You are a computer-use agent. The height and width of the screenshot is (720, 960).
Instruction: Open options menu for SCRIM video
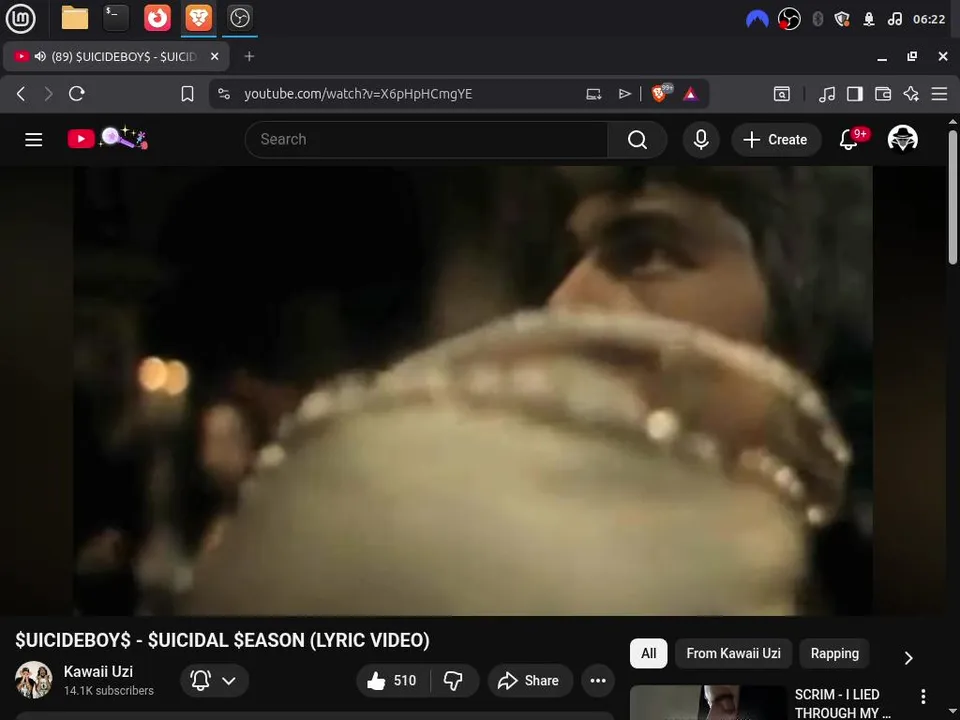pos(923,696)
